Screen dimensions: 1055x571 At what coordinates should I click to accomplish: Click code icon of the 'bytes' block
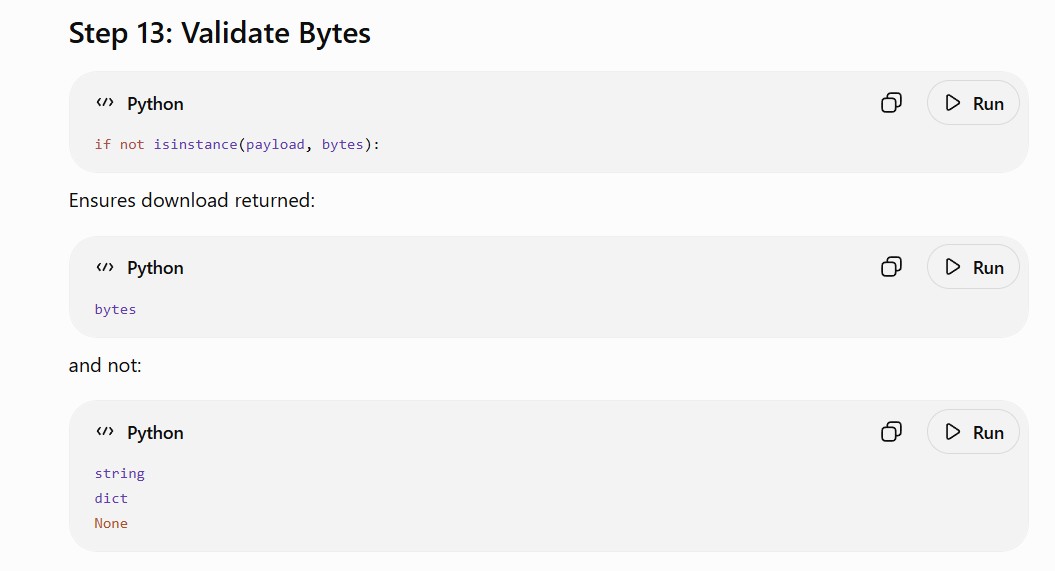click(105, 267)
